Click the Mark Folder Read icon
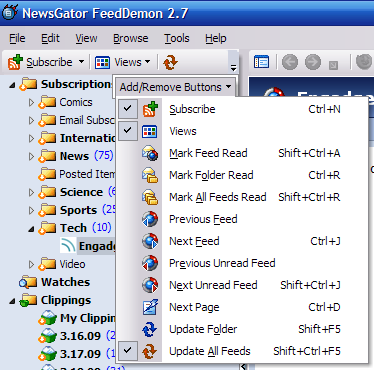Viewport: 374px width, 370px height. point(150,175)
